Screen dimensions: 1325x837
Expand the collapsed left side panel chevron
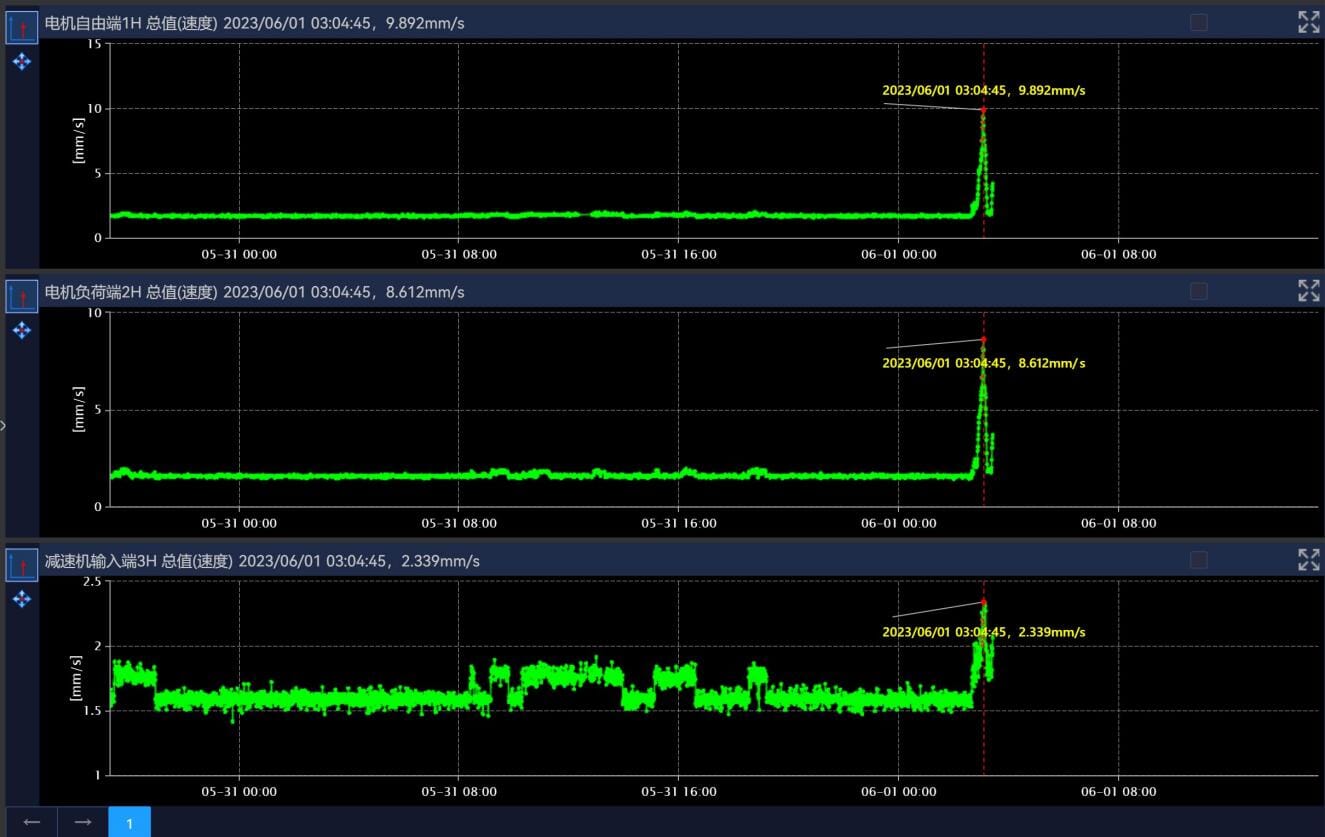pyautogui.click(x=3, y=425)
